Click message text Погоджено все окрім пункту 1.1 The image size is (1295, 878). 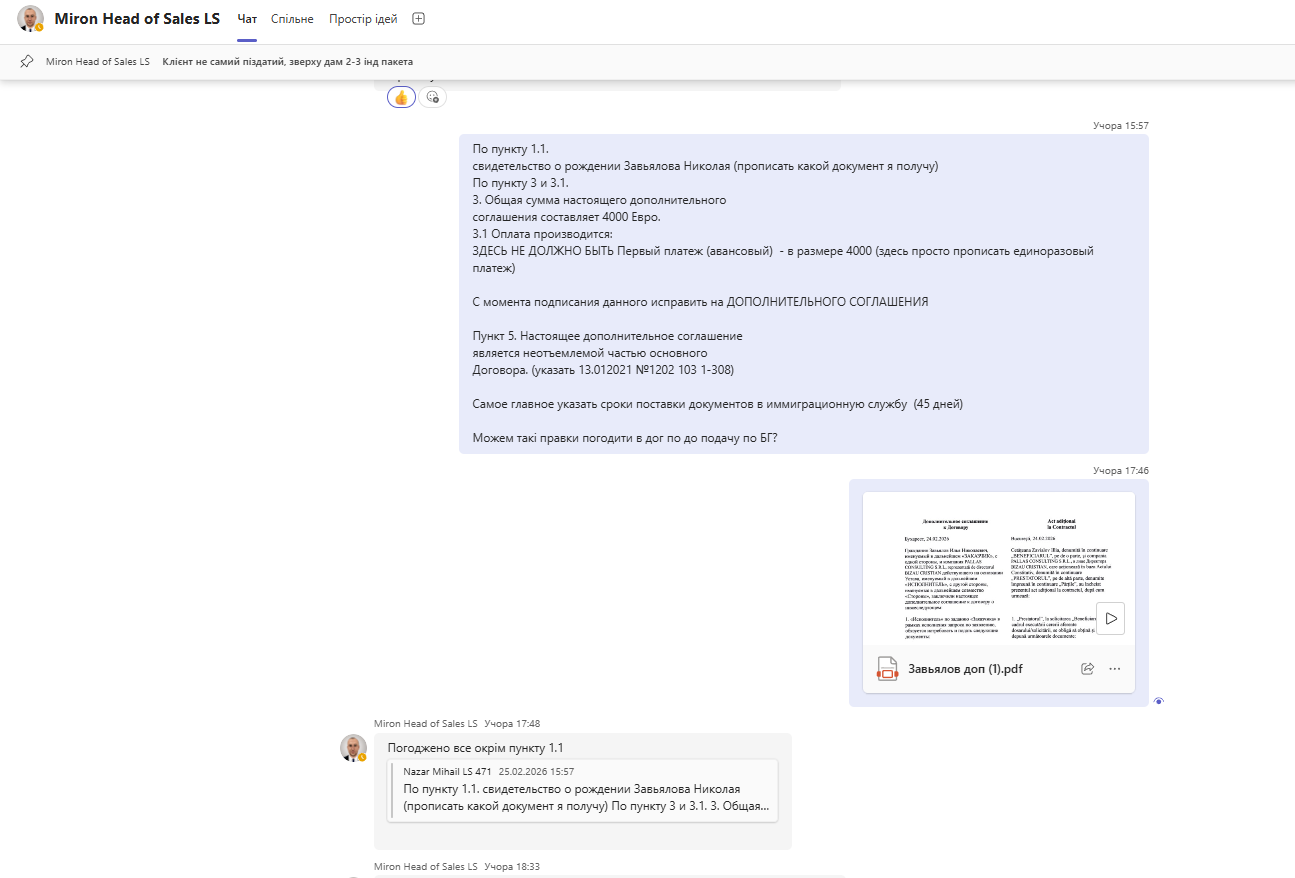(476, 748)
